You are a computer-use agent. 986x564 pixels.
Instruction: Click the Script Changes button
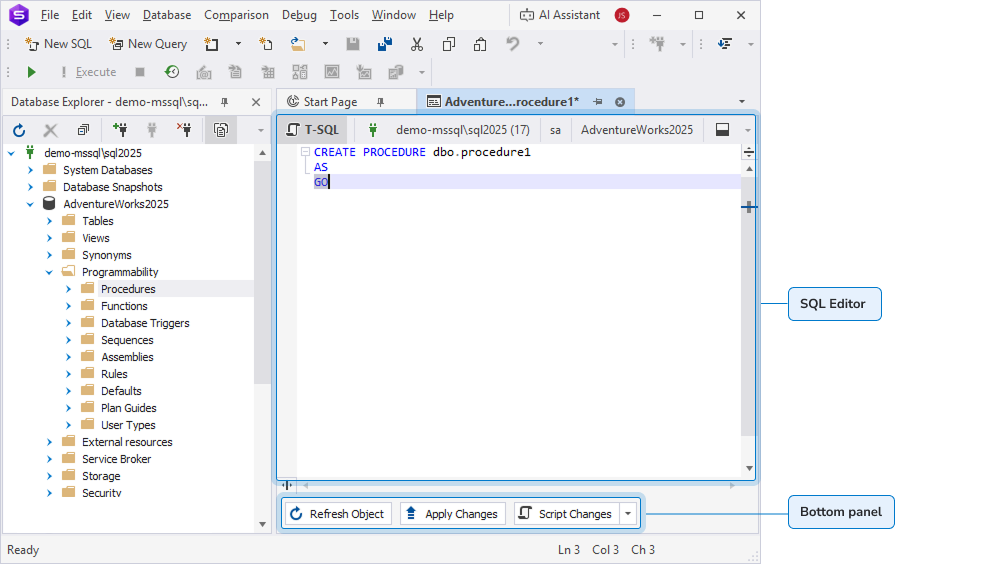click(x=566, y=514)
